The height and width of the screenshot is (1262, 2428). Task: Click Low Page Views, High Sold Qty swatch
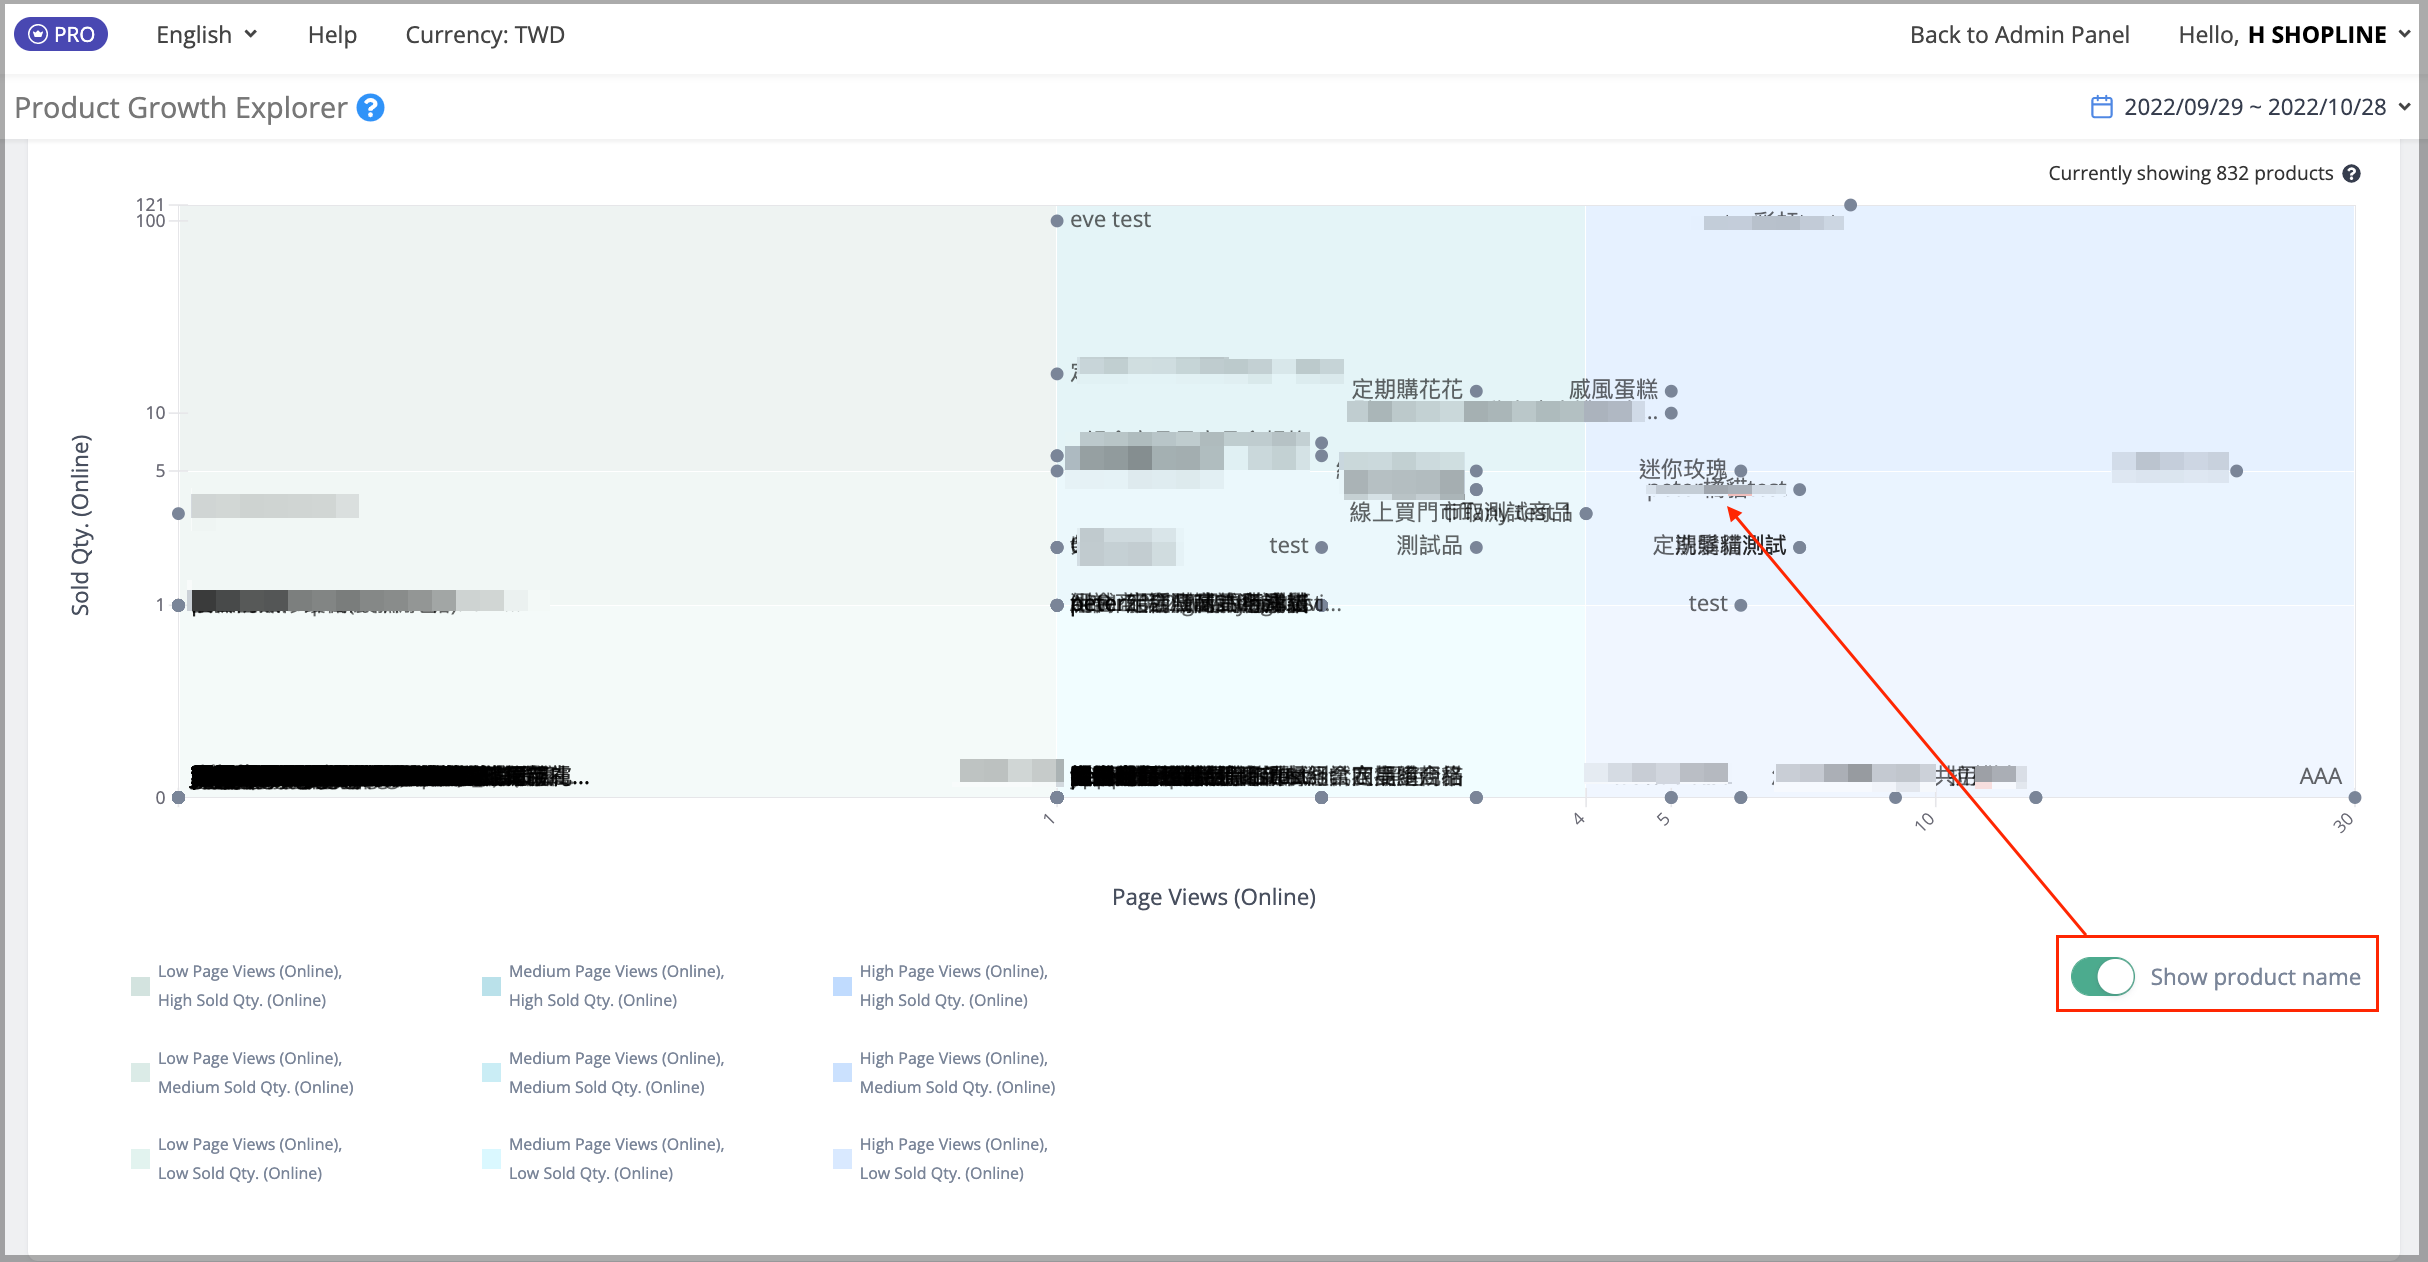(140, 986)
